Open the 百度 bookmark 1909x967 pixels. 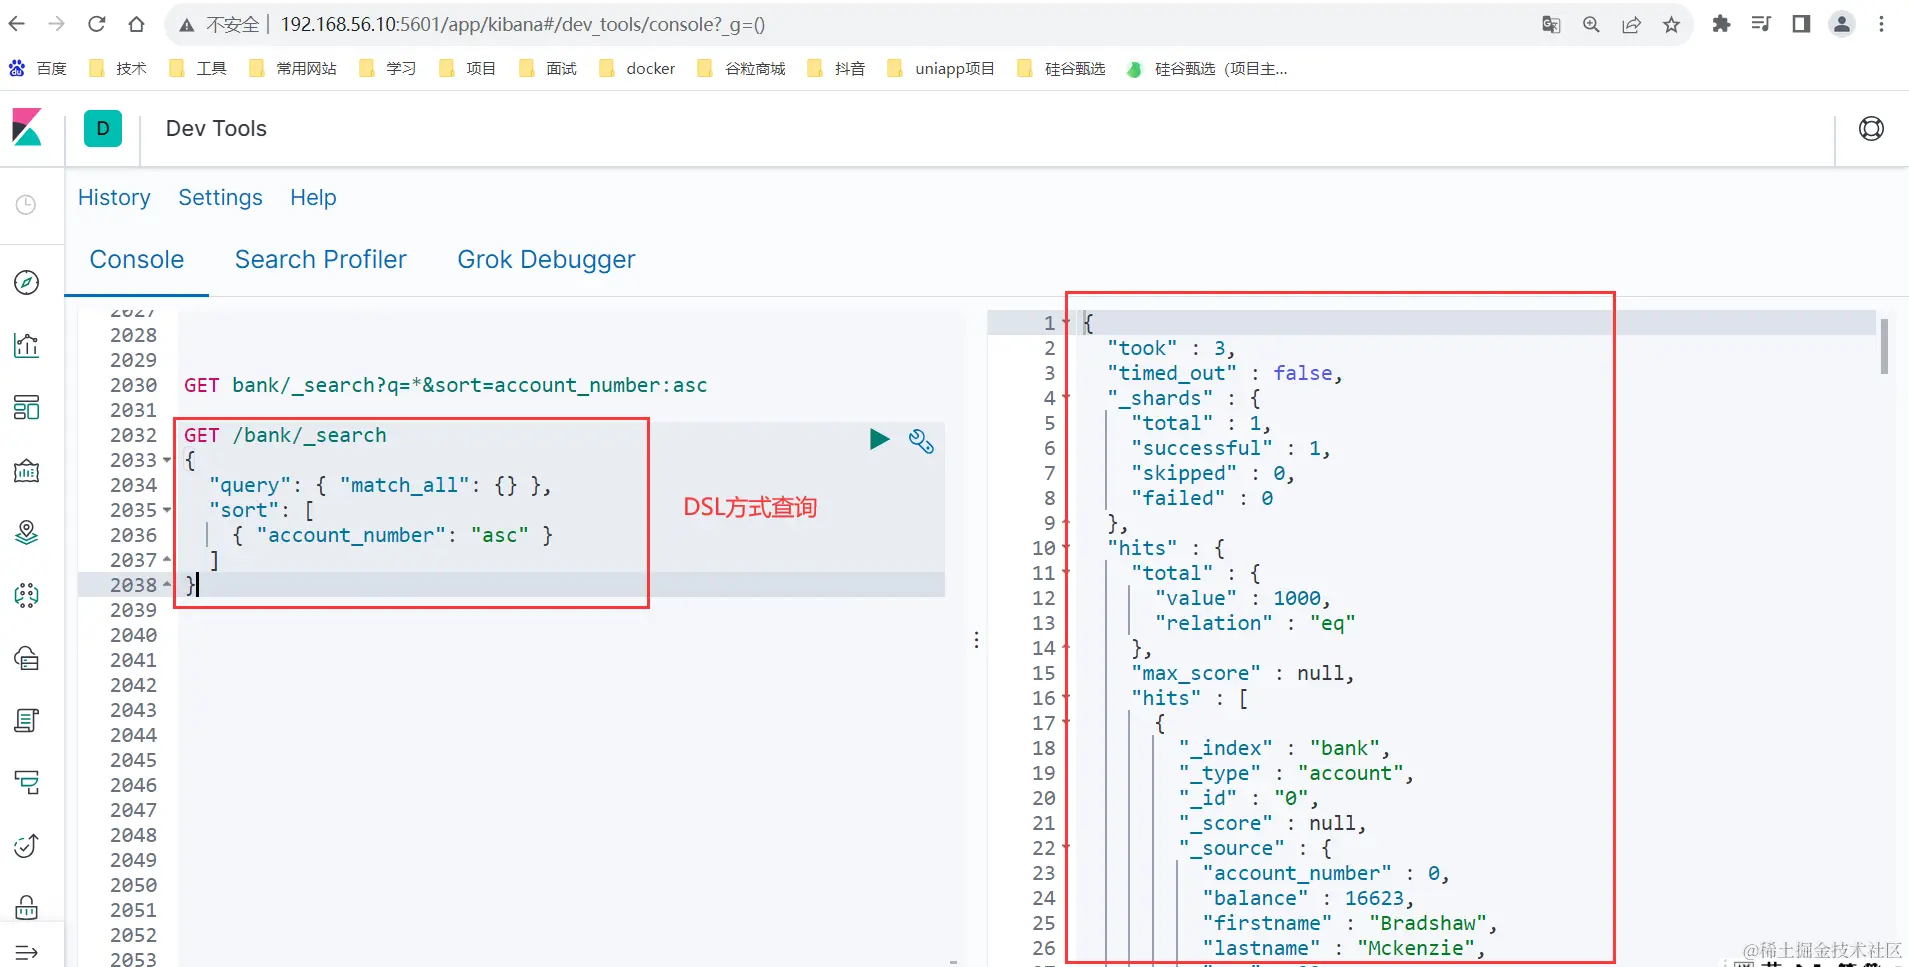38,68
